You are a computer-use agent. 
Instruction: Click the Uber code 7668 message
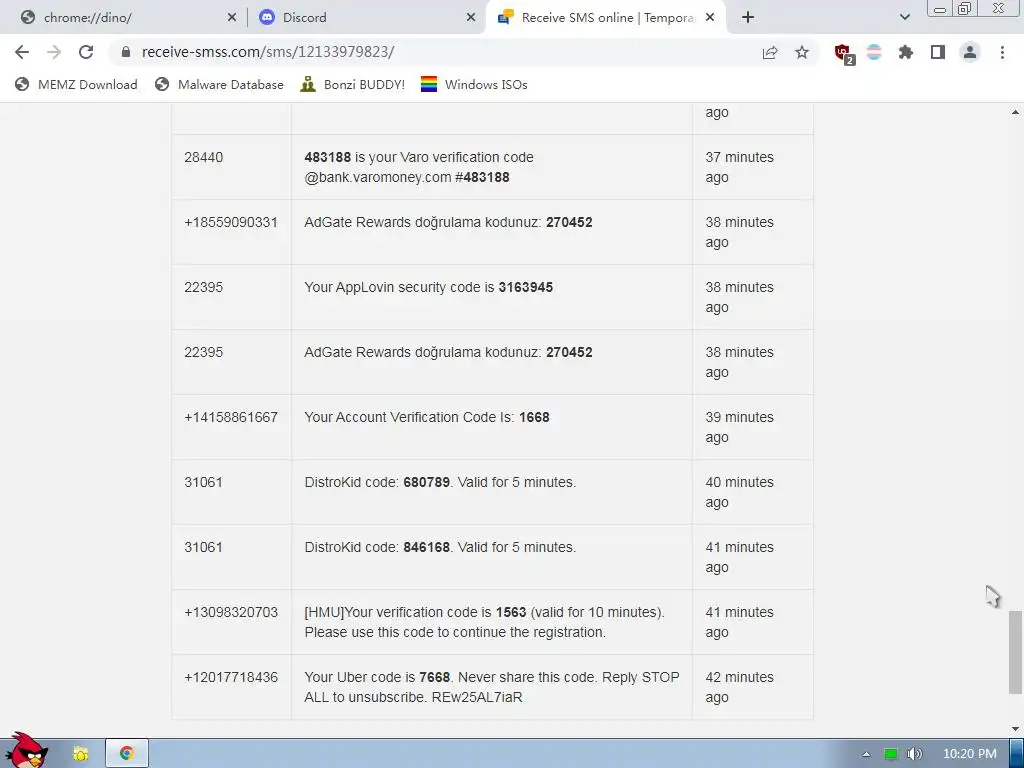click(x=492, y=687)
